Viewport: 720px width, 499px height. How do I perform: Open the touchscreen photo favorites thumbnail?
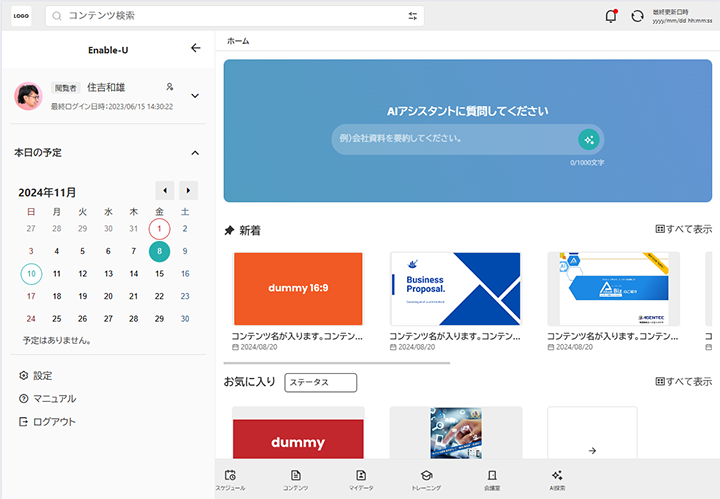(456, 433)
